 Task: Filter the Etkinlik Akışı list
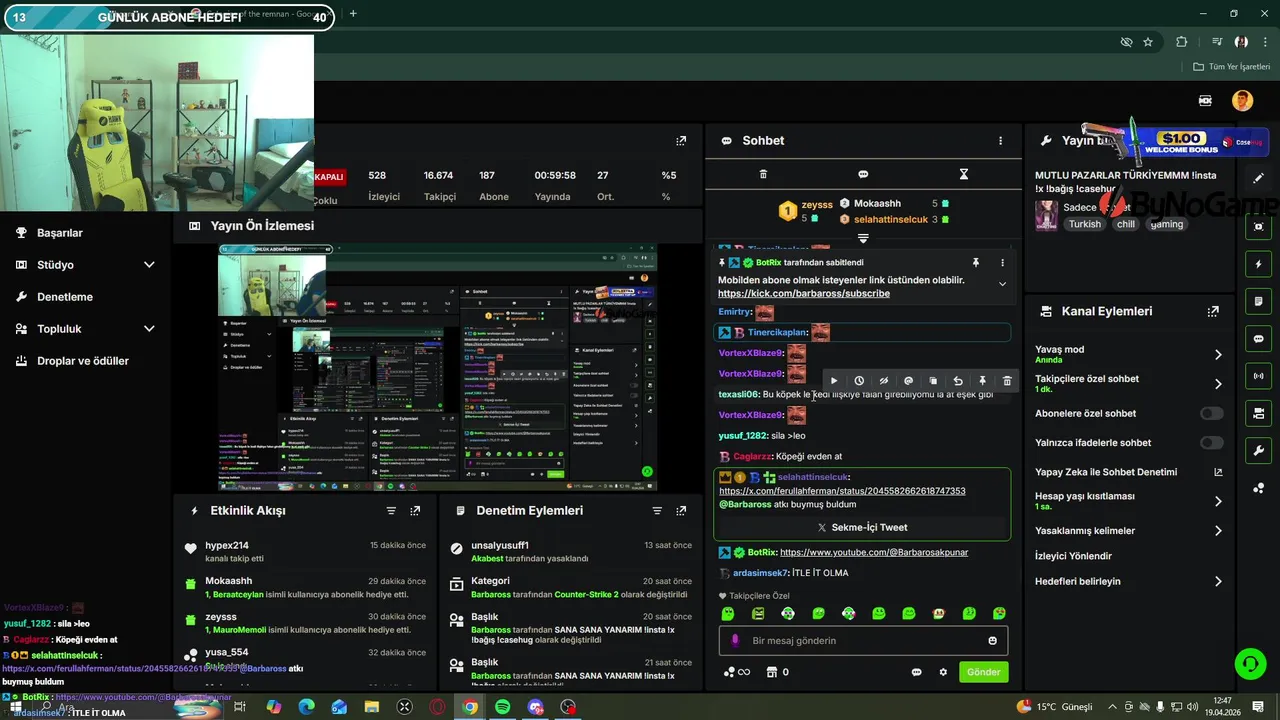391,510
